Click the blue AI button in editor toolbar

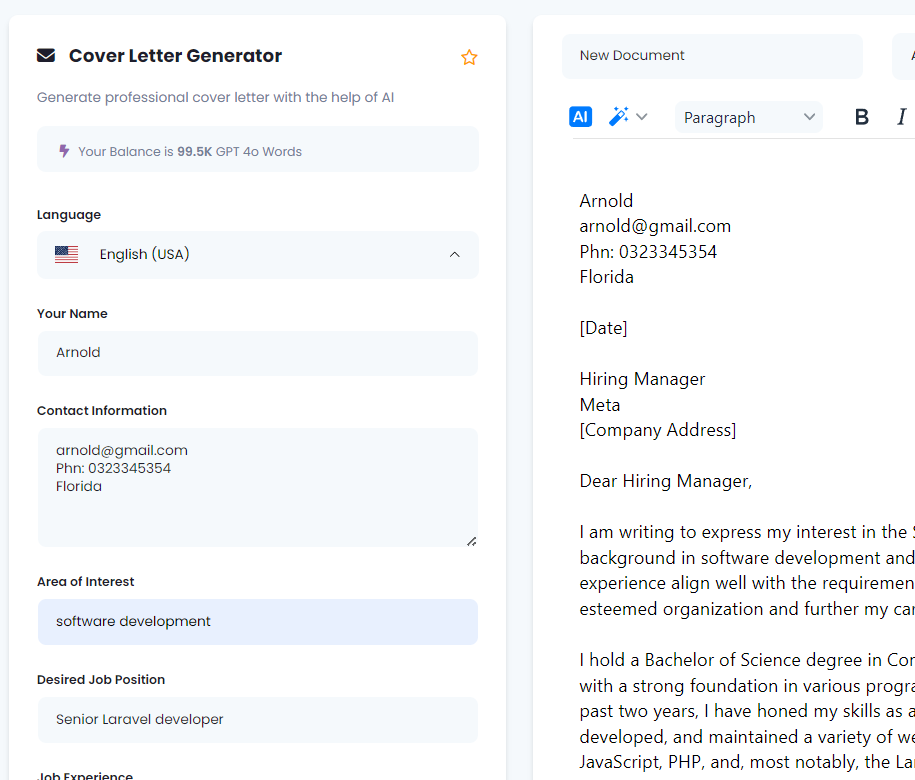pos(580,117)
